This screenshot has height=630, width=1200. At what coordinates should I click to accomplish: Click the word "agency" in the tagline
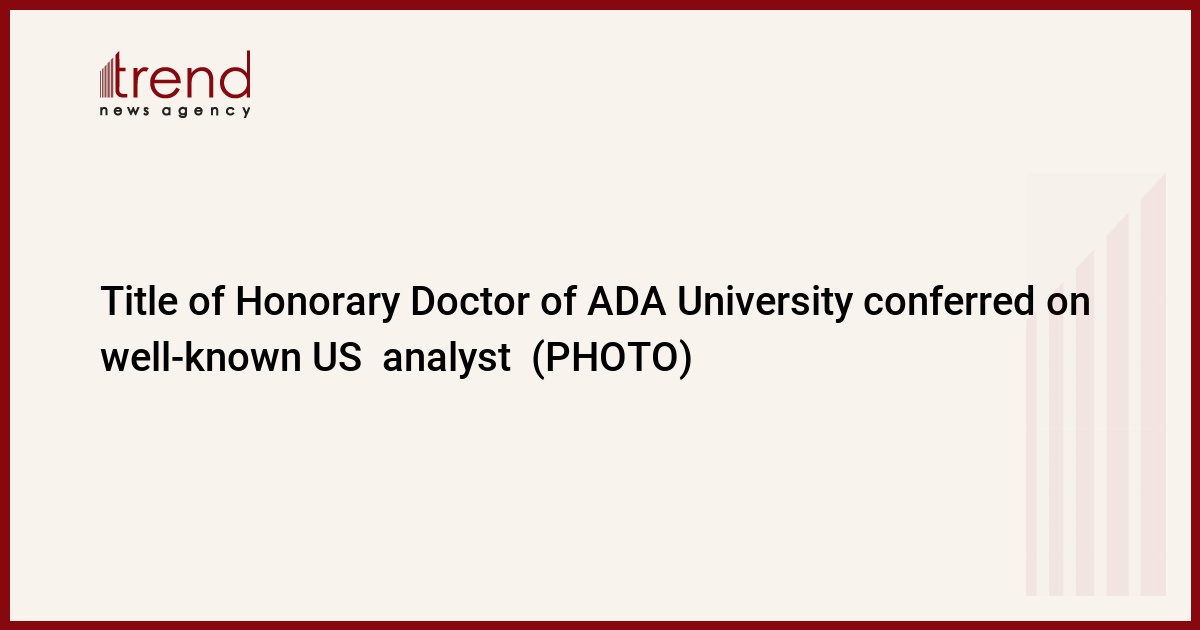pos(208,111)
